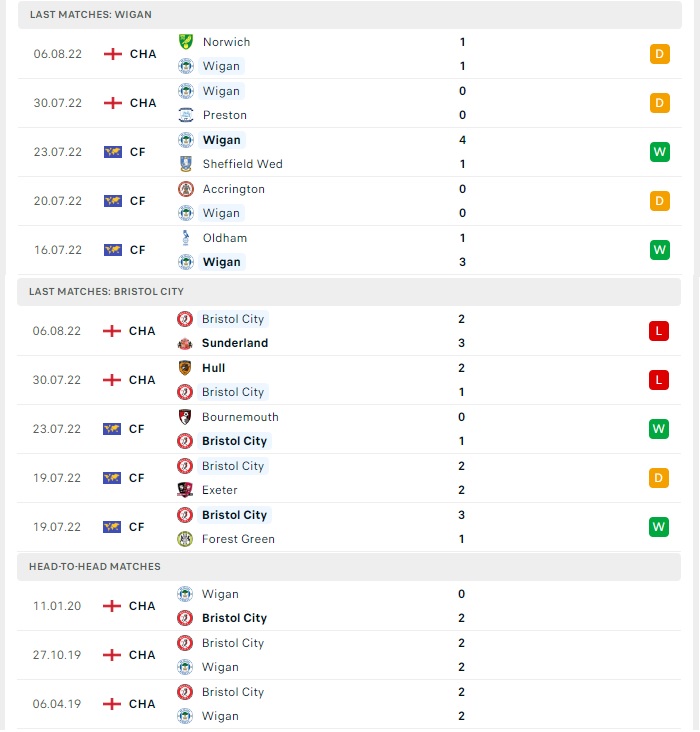
Task: Click the Preston club crest icon
Action: point(186,115)
